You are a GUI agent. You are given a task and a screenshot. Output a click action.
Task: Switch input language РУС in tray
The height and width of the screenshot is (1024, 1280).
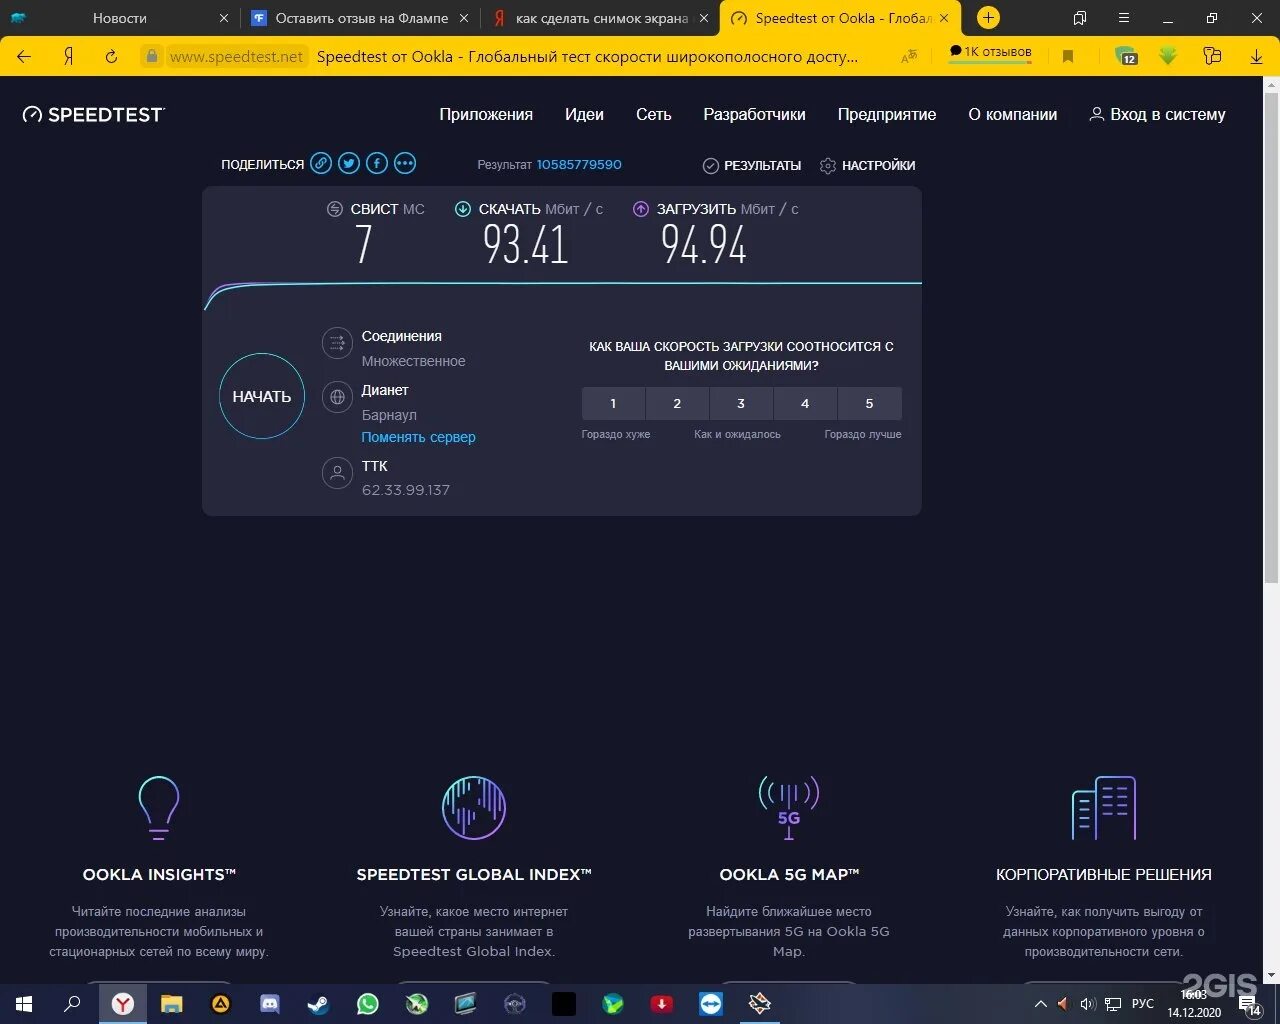point(1143,1003)
